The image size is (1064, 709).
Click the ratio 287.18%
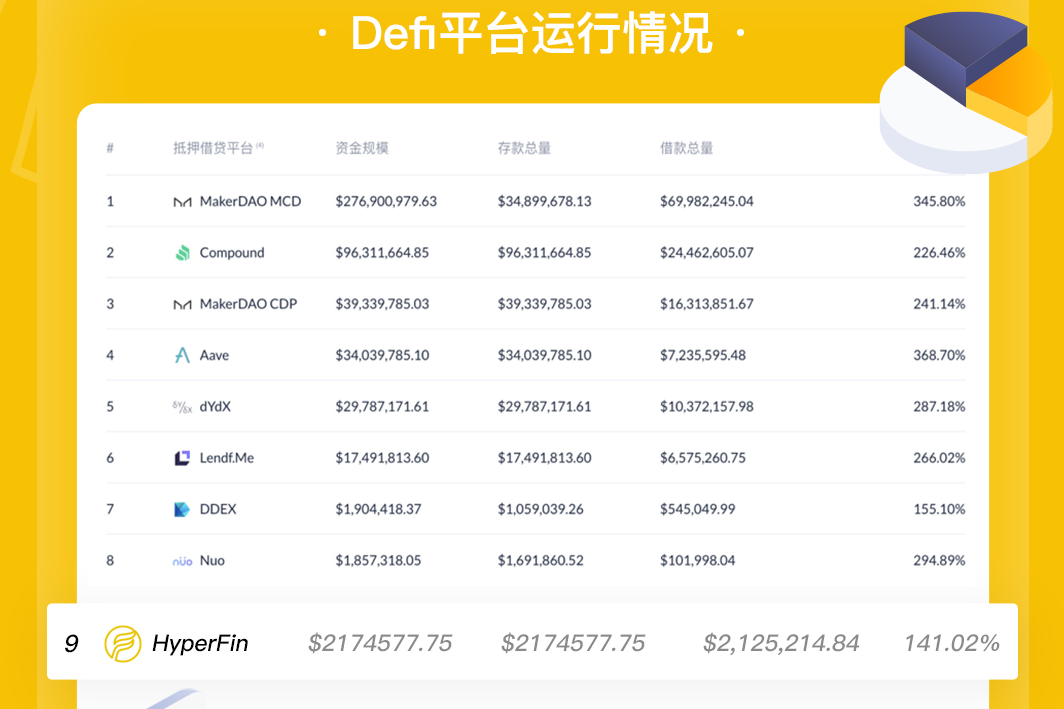(x=939, y=406)
